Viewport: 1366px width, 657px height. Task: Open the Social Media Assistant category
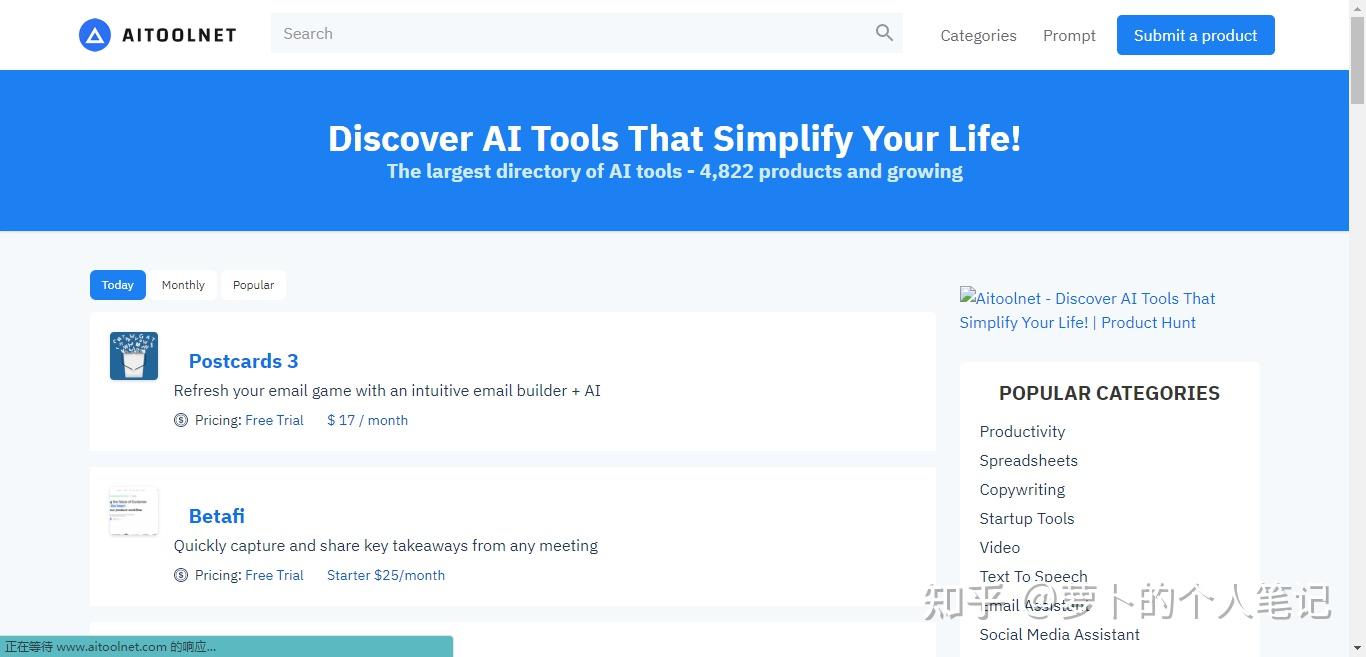coord(1059,634)
